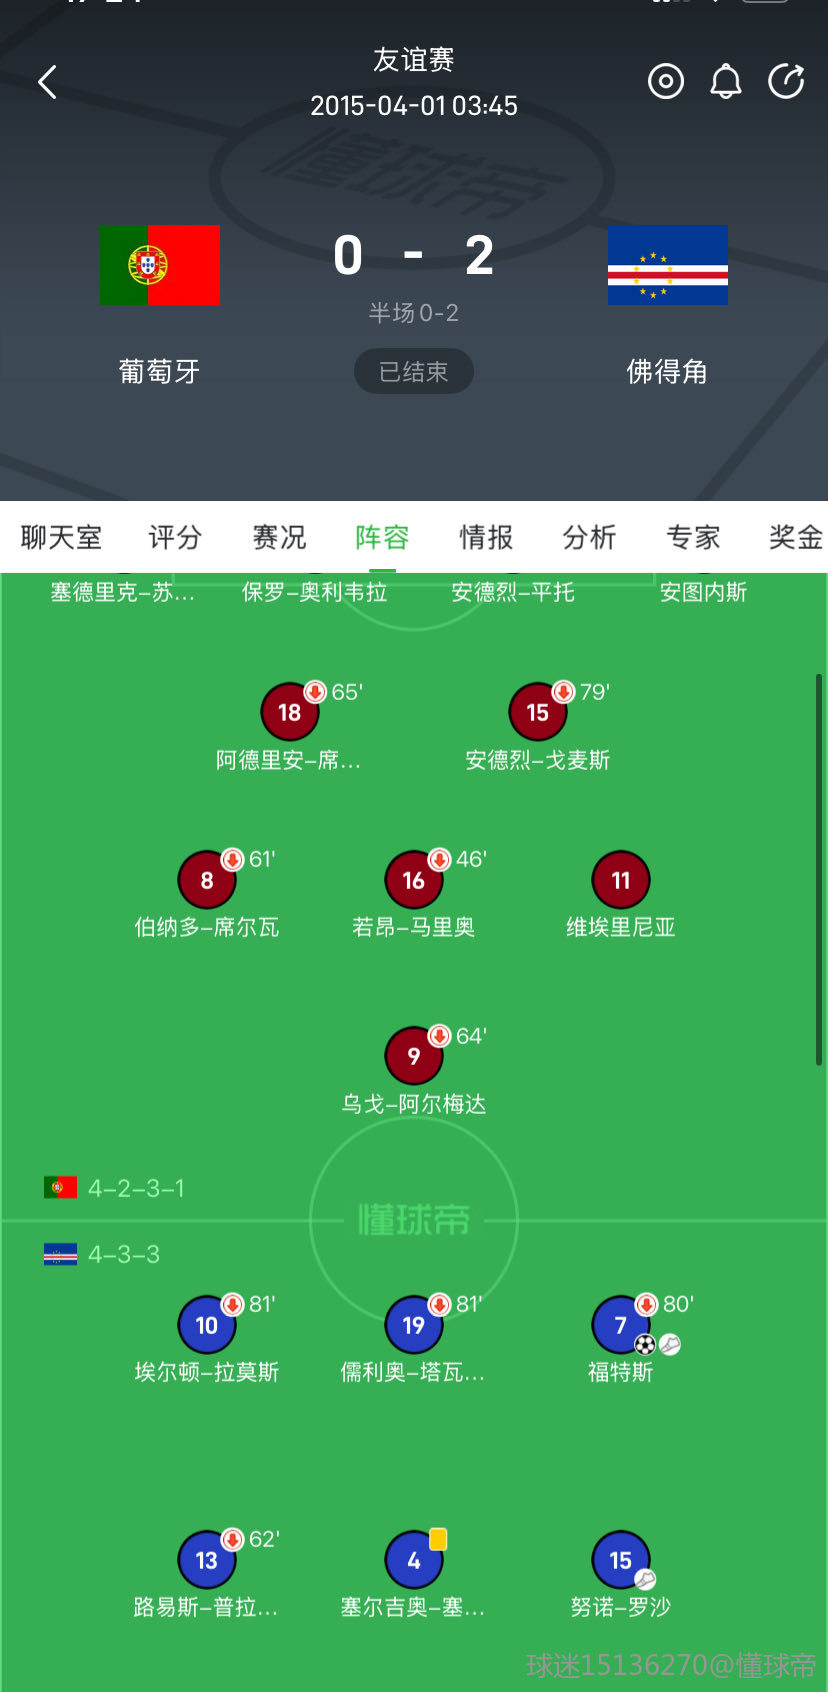This screenshot has width=828, height=1692.
Task: Select Portugal player number 15 badge
Action: 538,712
